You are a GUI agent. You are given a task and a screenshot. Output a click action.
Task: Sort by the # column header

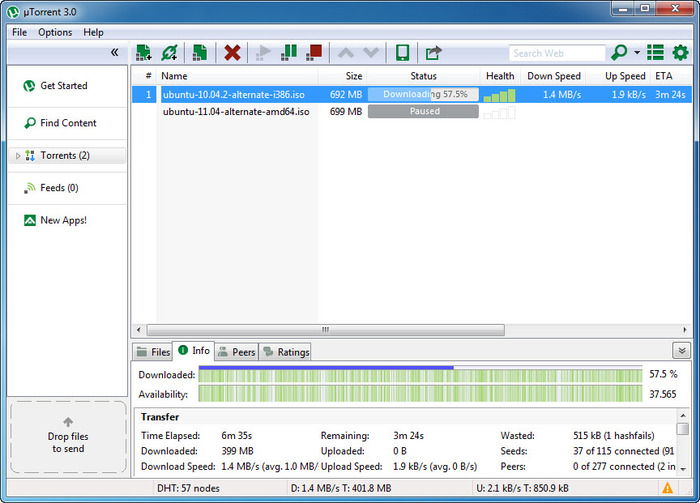point(148,76)
